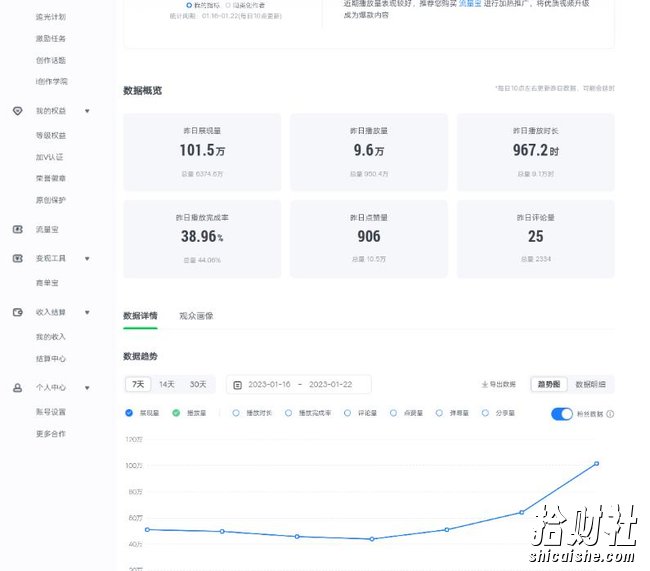Viewport: 650px width, 571px height.
Task: Enable the 评论量 metric option
Action: click(347, 413)
